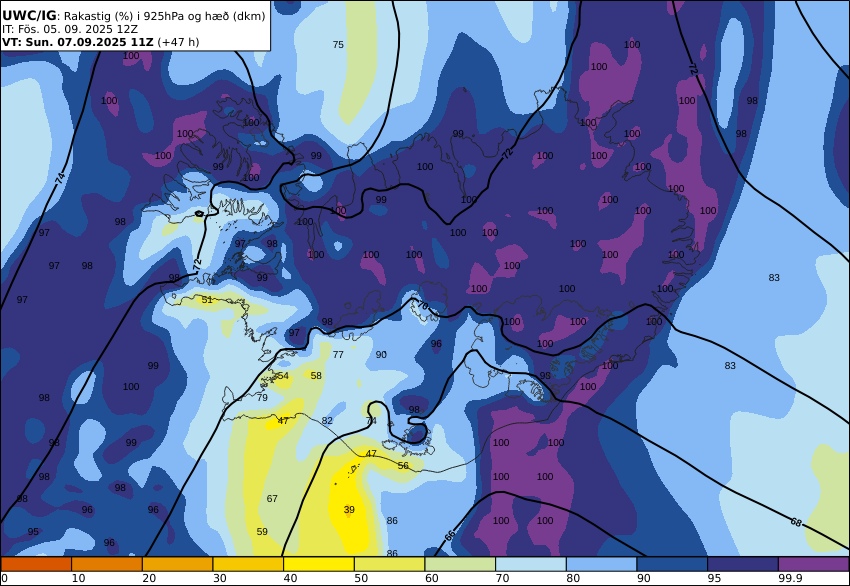Click the UWC/IG title text
850x586 pixels.
(29, 16)
